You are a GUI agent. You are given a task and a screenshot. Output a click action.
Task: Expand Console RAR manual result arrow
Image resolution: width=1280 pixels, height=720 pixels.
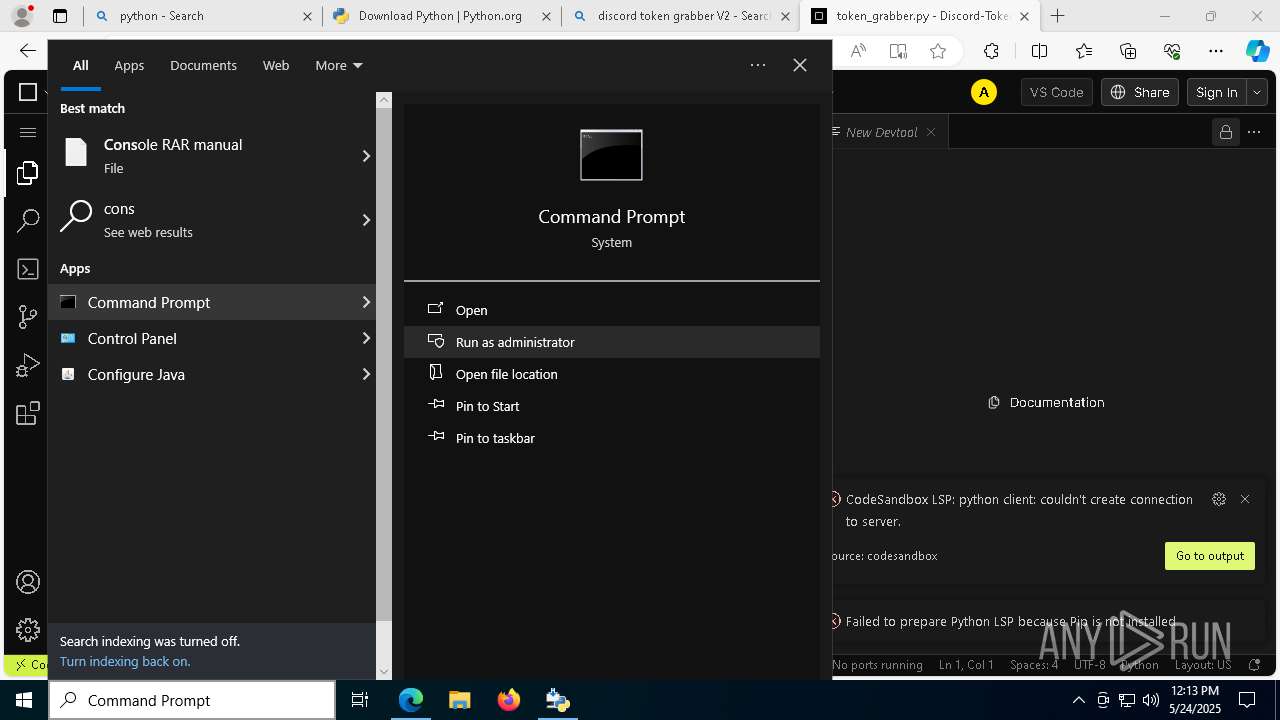coord(366,155)
